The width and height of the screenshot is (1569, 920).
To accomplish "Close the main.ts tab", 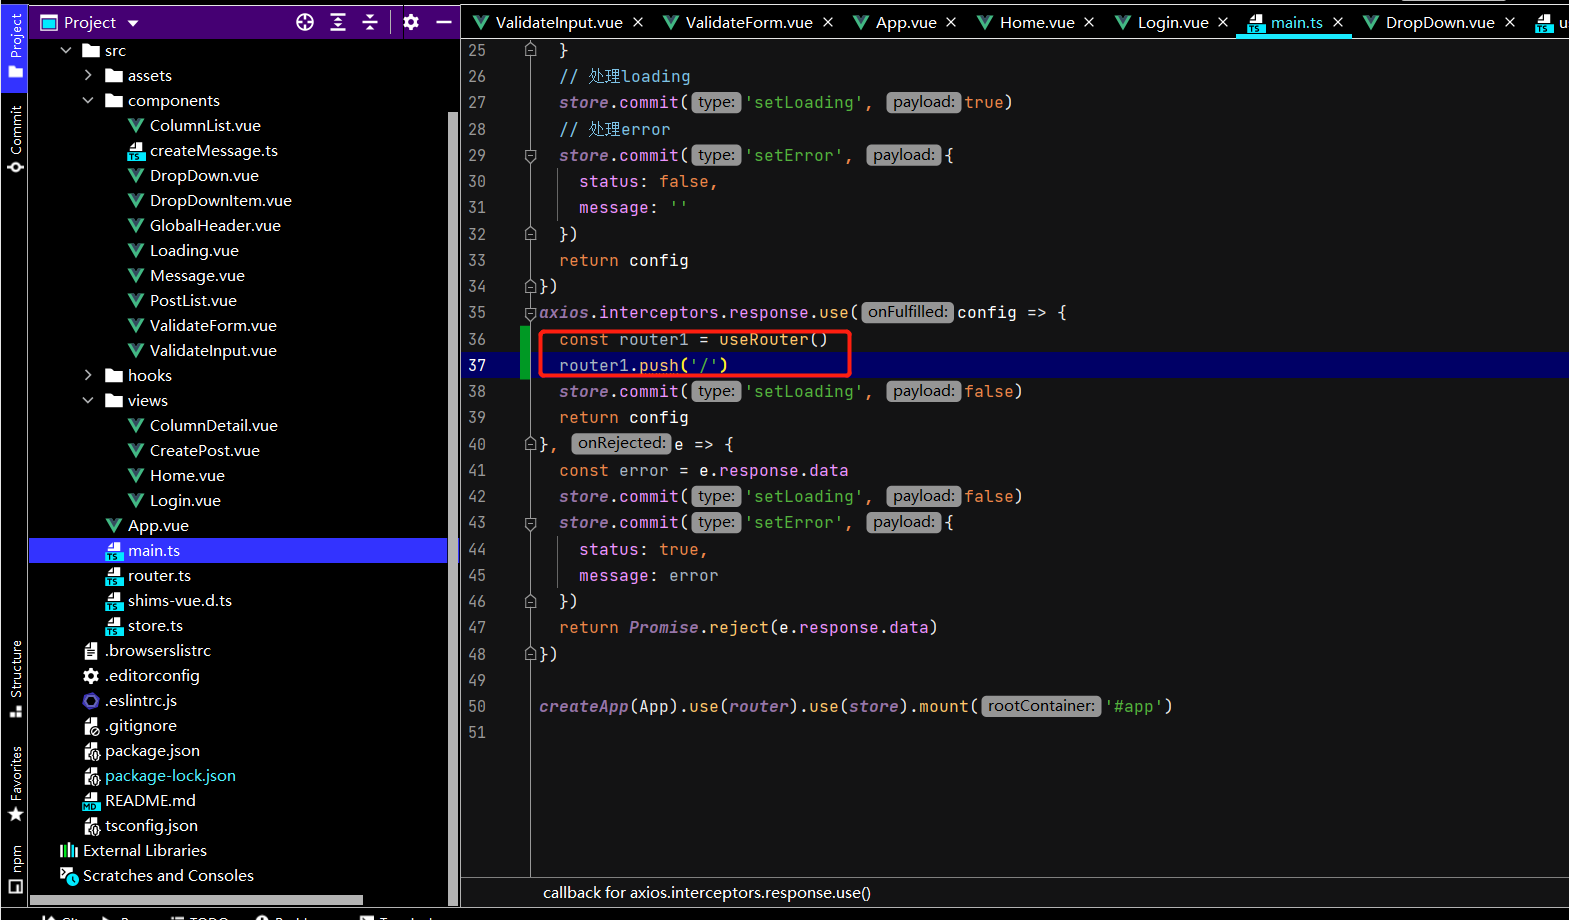I will click(x=1338, y=22).
